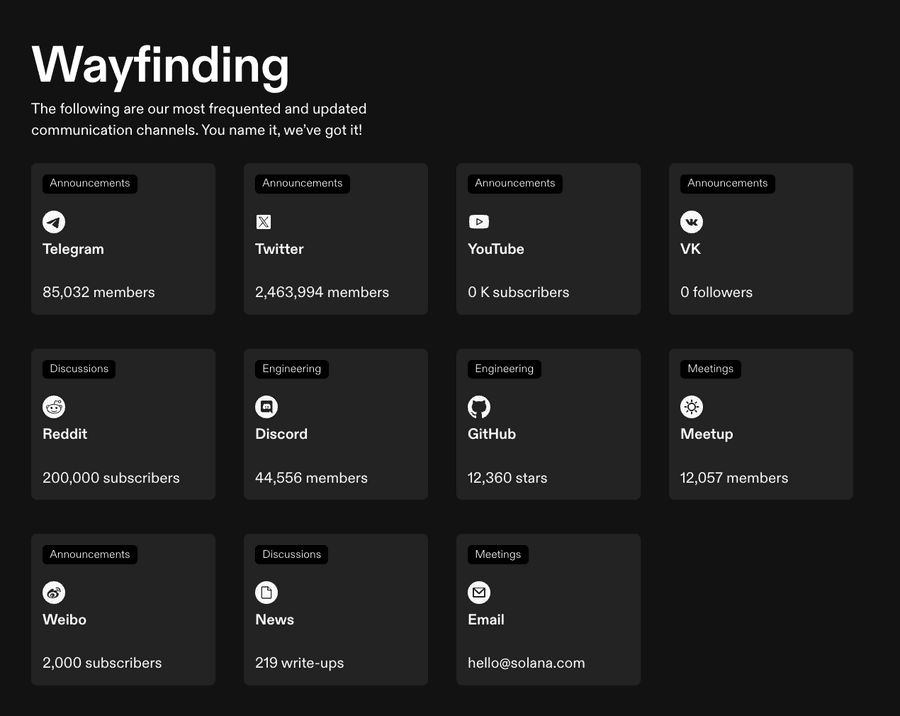This screenshot has height=716, width=900.
Task: Click the Reddit alien icon
Action: coord(54,407)
